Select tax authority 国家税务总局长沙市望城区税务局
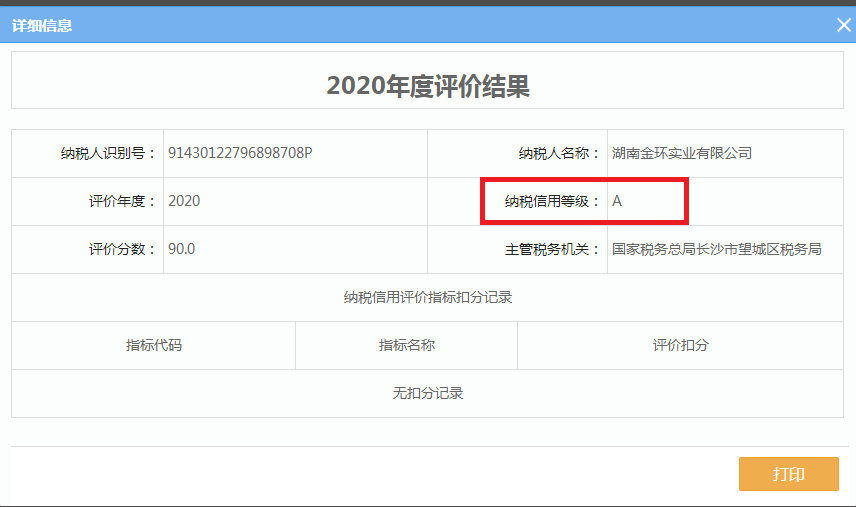856x507 pixels. pyautogui.click(x=716, y=249)
